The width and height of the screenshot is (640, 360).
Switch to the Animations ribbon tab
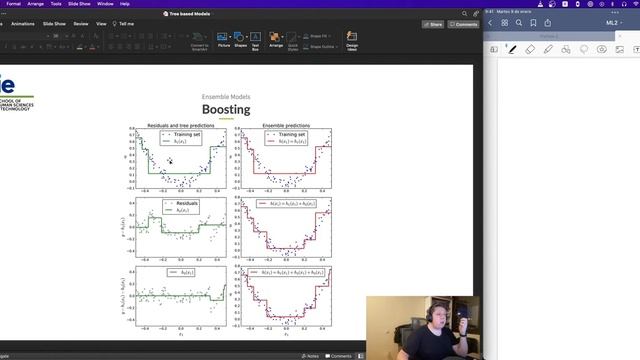pyautogui.click(x=23, y=24)
